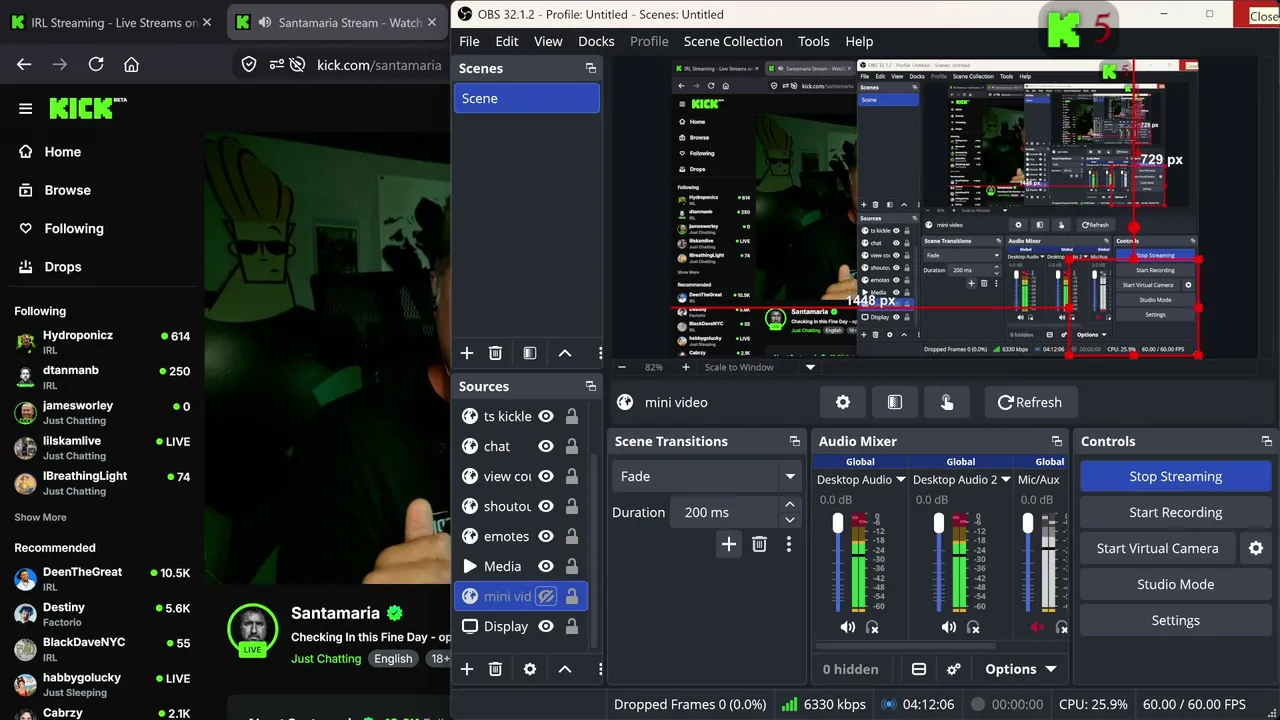
Task: Switch to IRL Streaming browser tab
Action: tap(113, 22)
